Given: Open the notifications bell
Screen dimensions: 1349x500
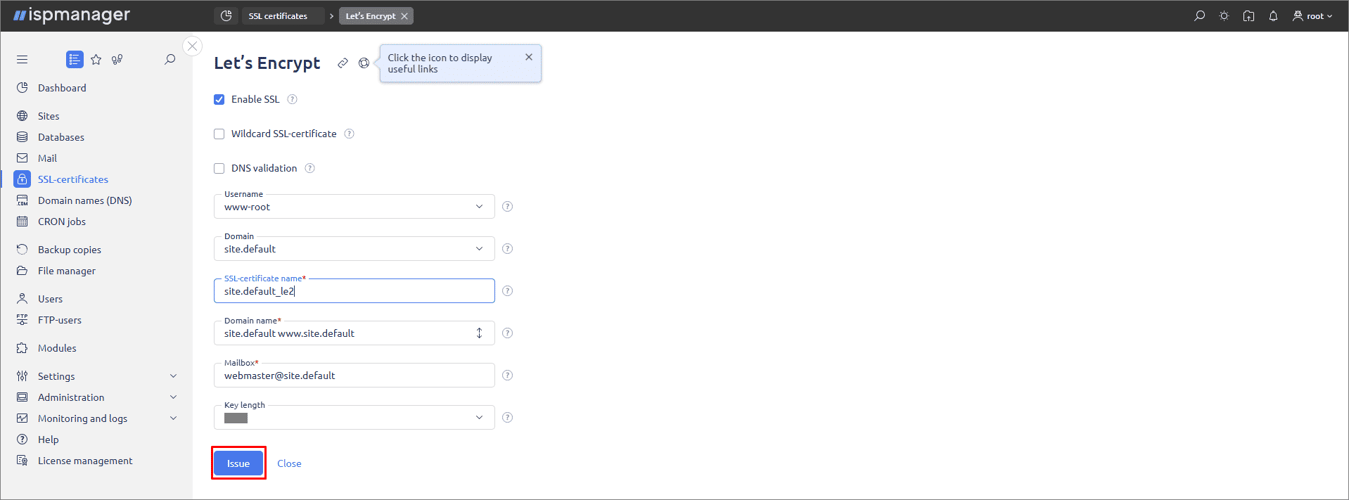Looking at the screenshot, I should click(1273, 16).
